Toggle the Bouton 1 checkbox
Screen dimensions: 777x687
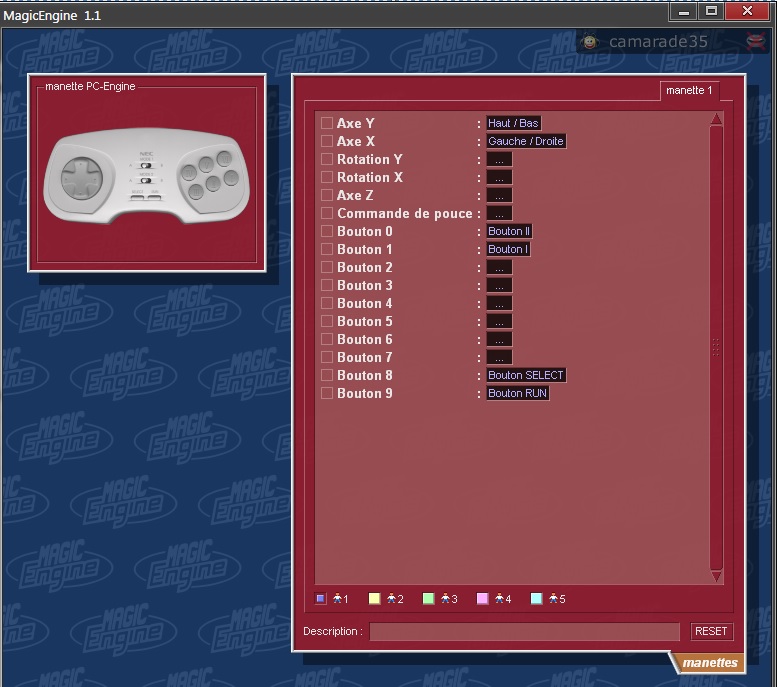[327, 249]
